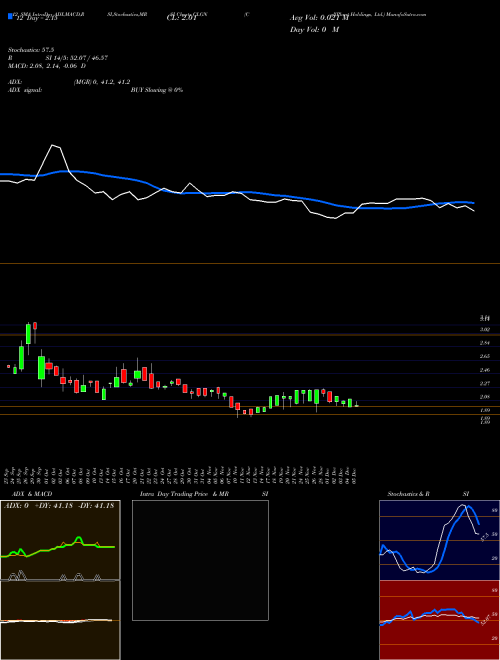Select the 'CL: 2.01' closing price text
Viewport: 500px width, 660px height.
181,18
